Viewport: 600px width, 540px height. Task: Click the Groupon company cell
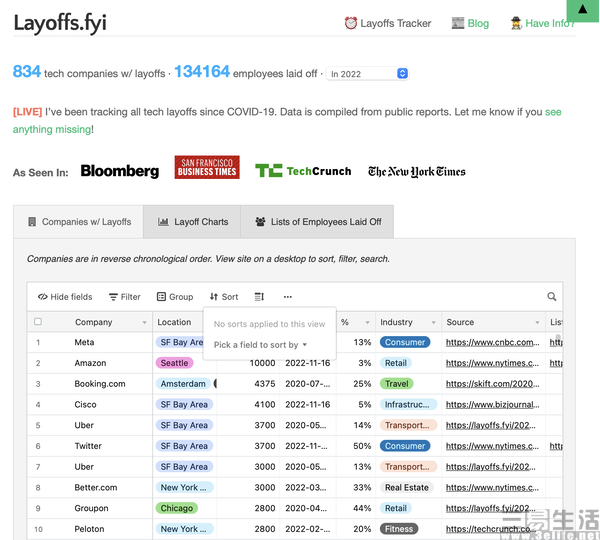tap(91, 508)
